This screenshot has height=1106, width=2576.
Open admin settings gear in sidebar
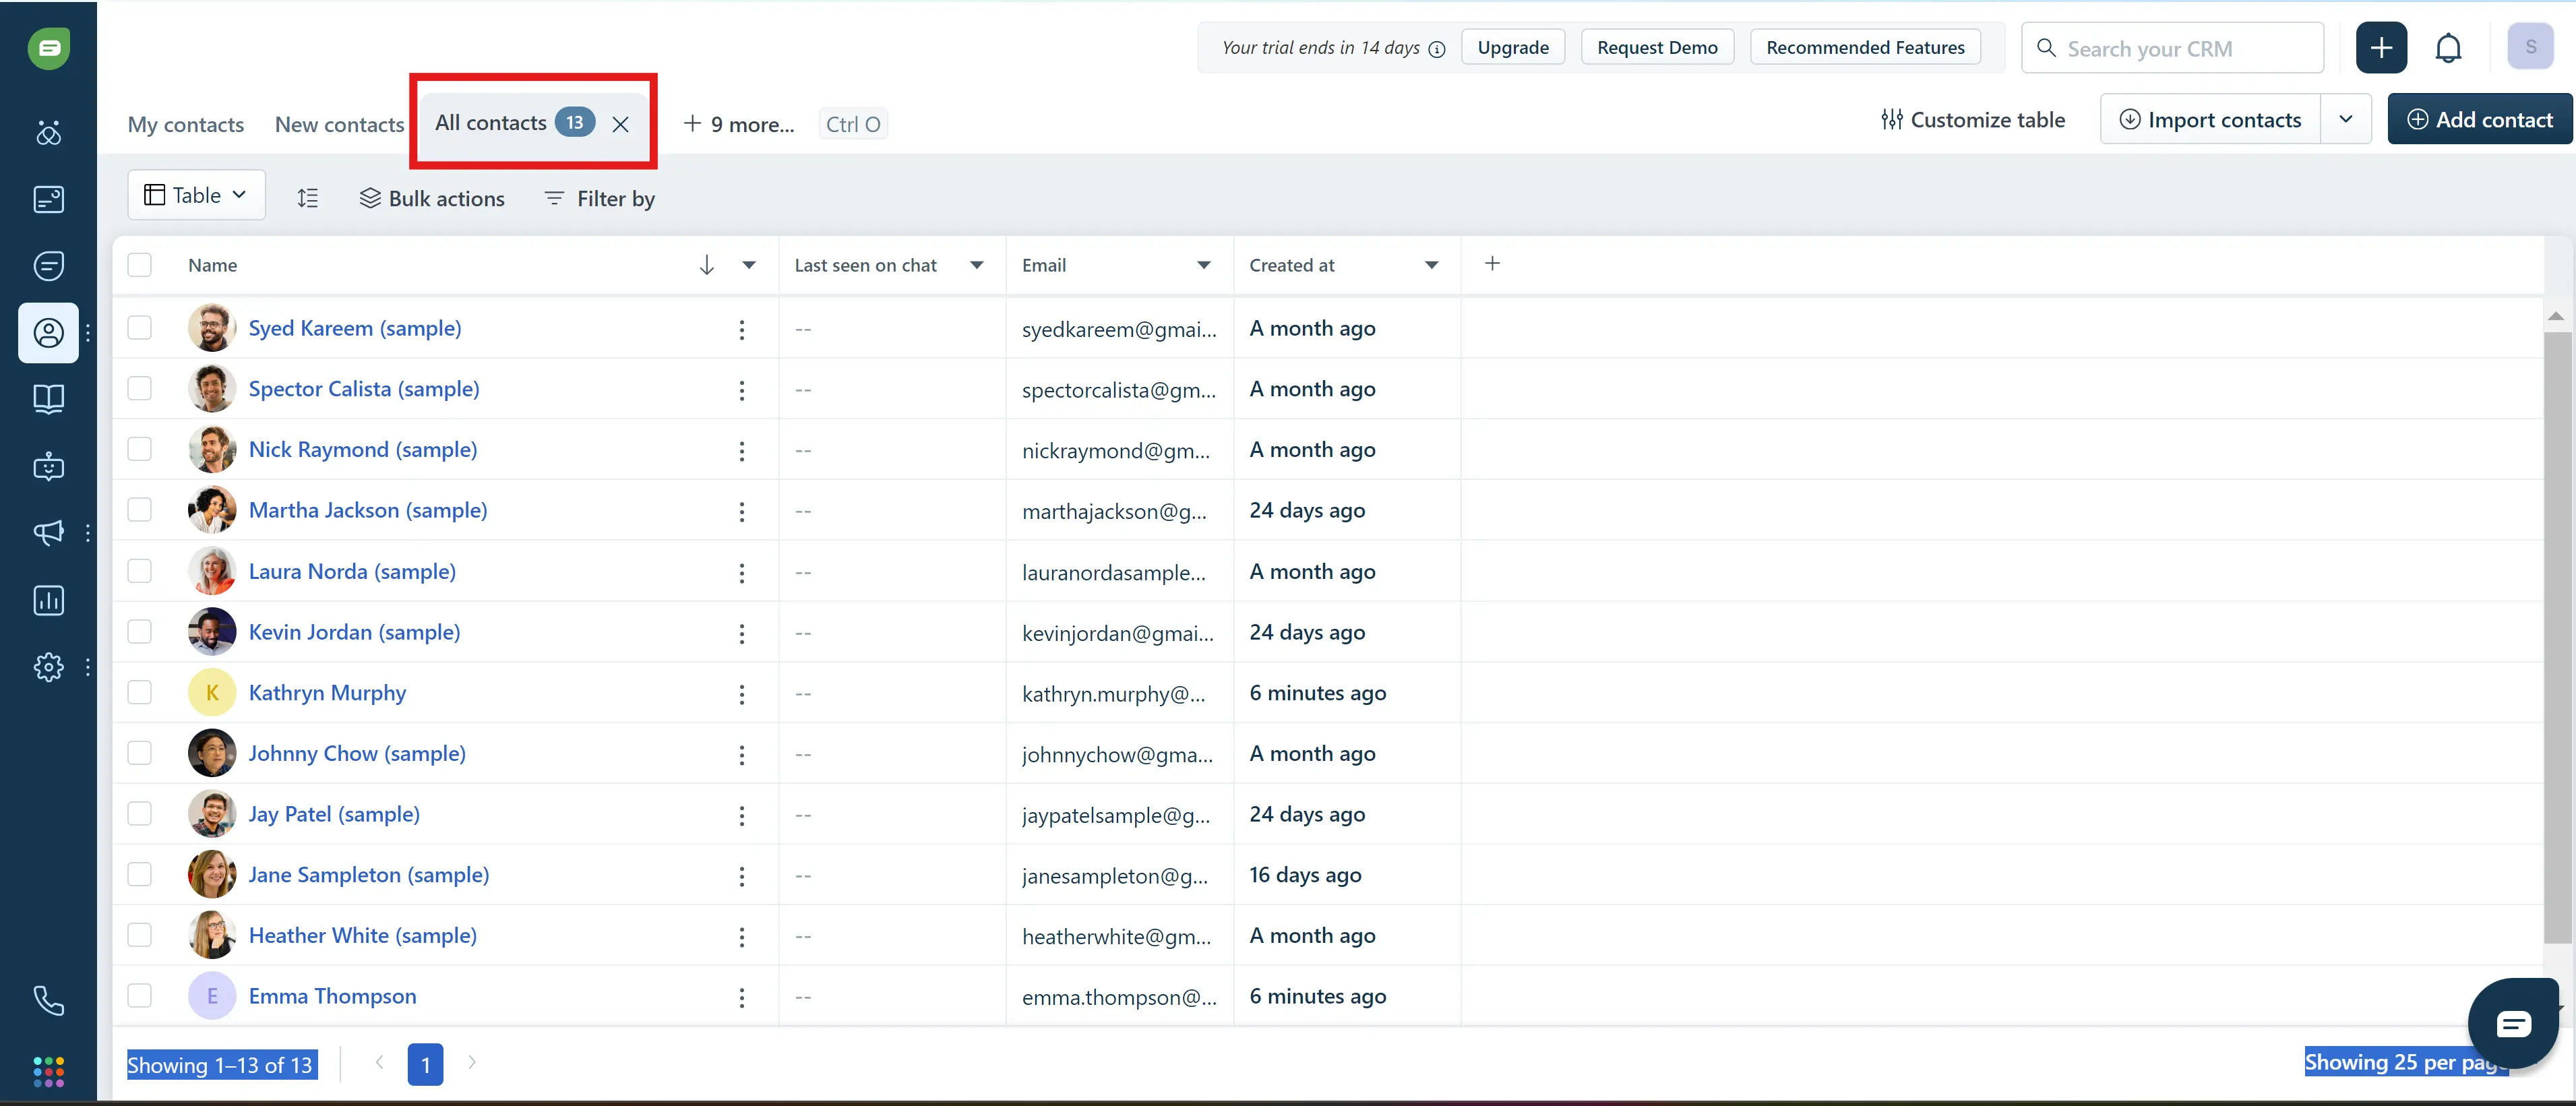[48, 667]
